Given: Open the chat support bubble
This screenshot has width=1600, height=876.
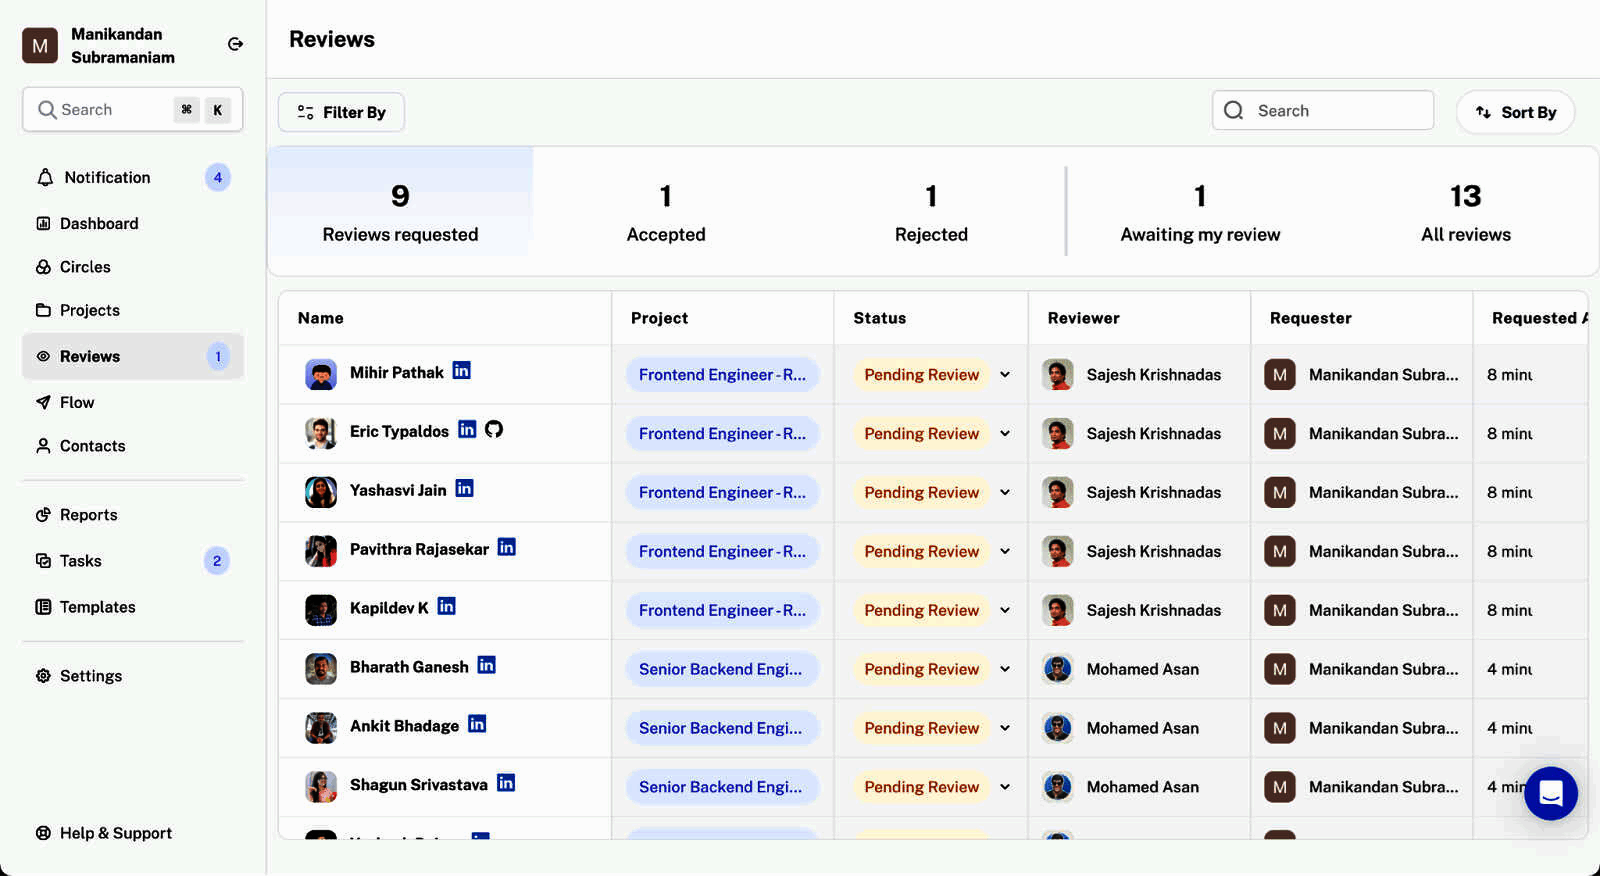Looking at the screenshot, I should pos(1550,794).
